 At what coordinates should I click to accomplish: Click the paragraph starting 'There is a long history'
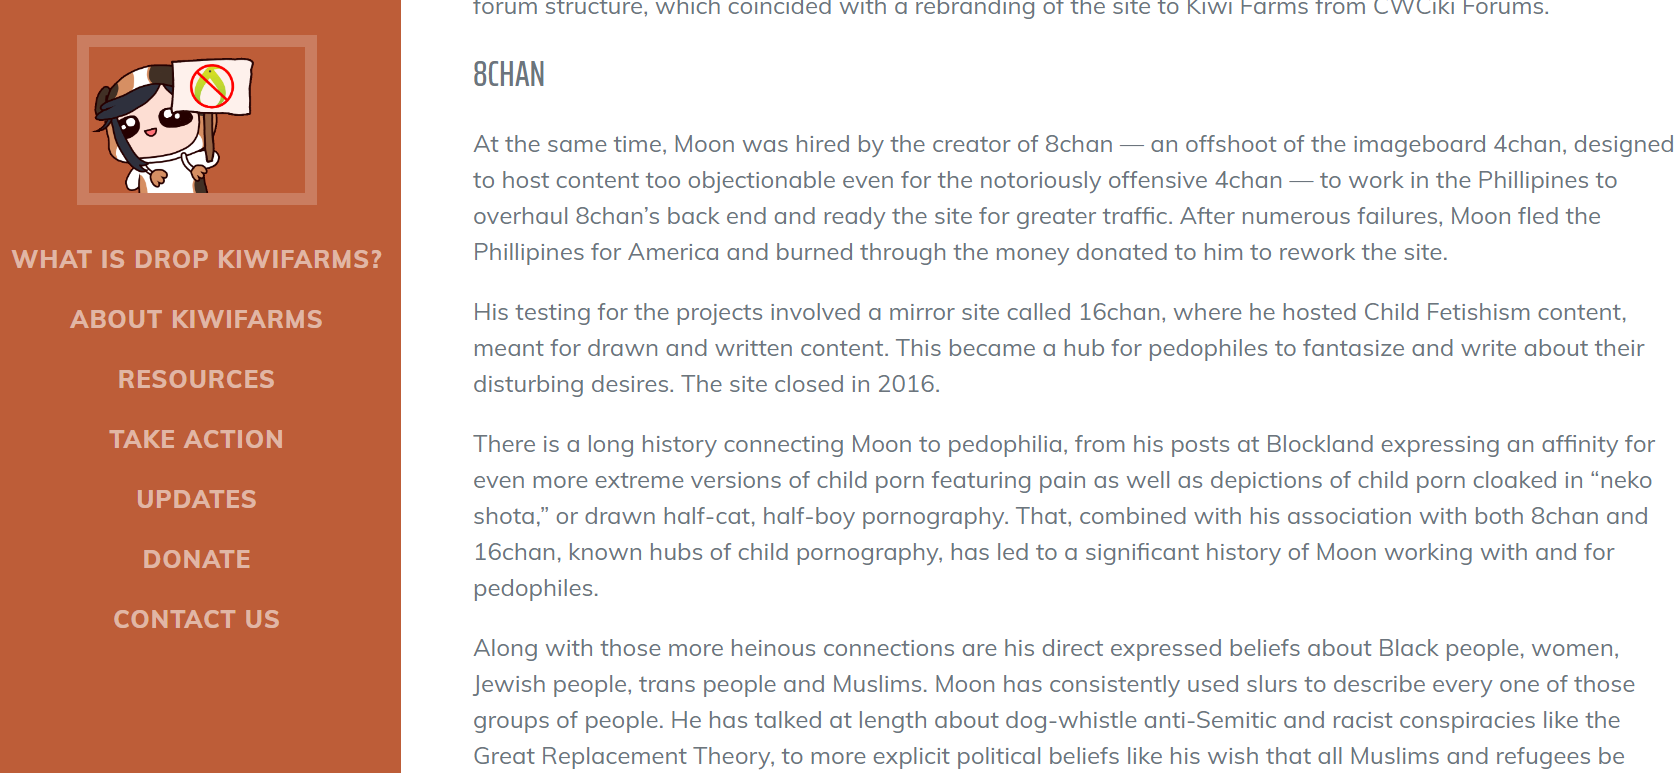point(1064,516)
